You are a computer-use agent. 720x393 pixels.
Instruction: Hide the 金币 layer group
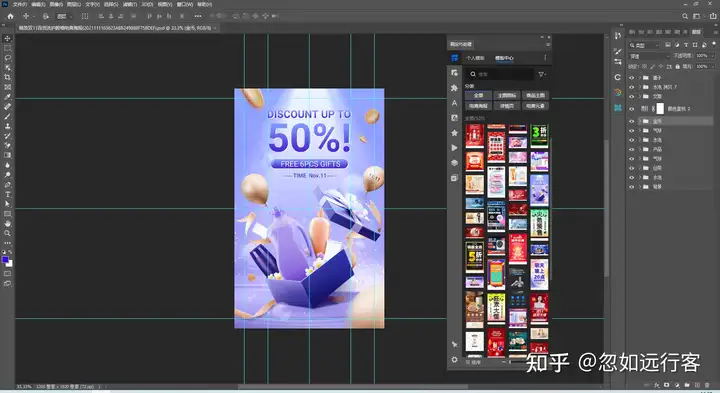coord(631,121)
